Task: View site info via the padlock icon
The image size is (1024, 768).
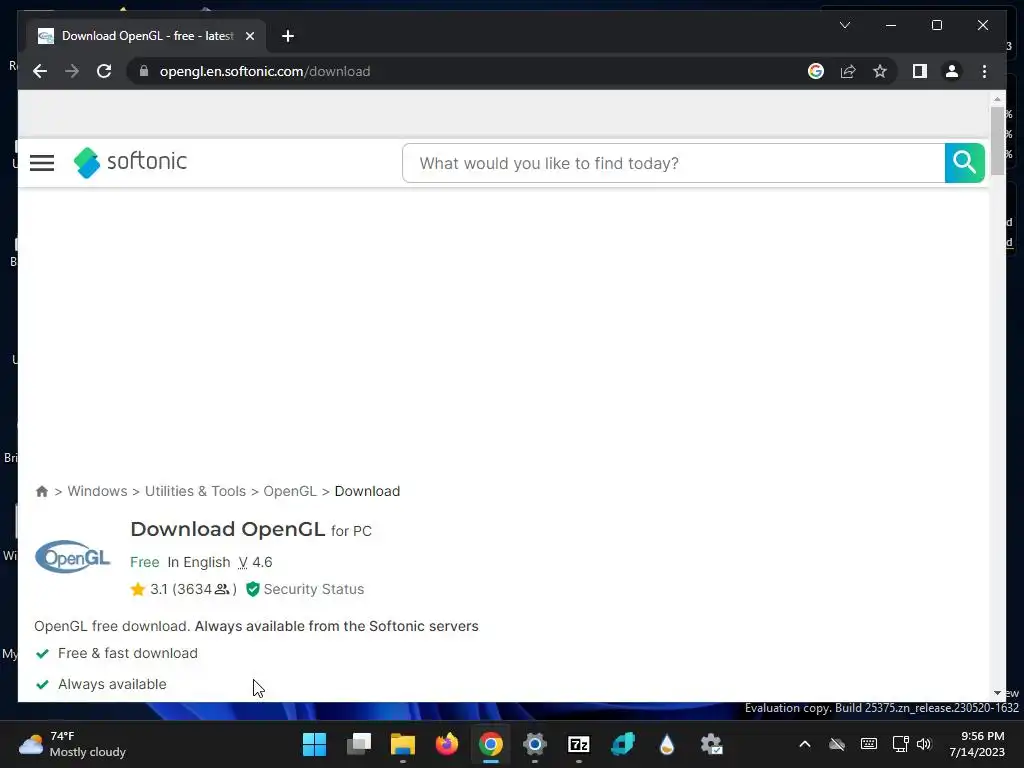Action: point(144,71)
